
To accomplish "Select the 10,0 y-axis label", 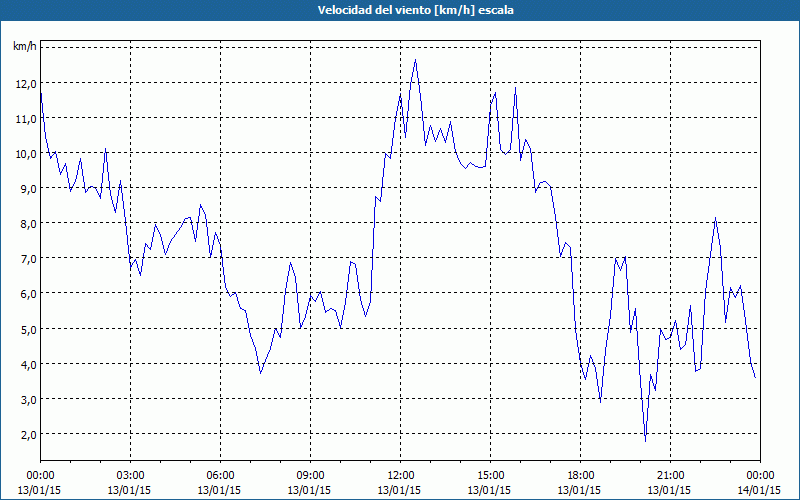I will pyautogui.click(x=28, y=154).
